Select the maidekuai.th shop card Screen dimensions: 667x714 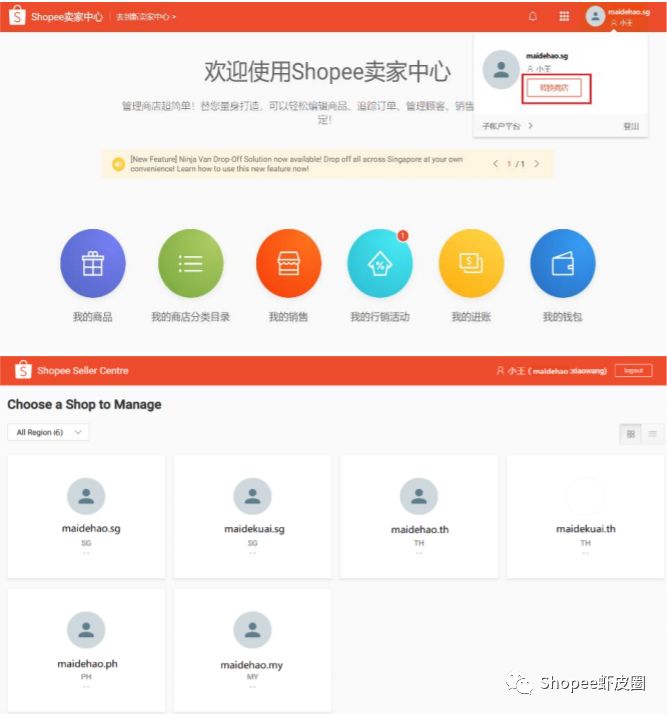pyautogui.click(x=586, y=517)
